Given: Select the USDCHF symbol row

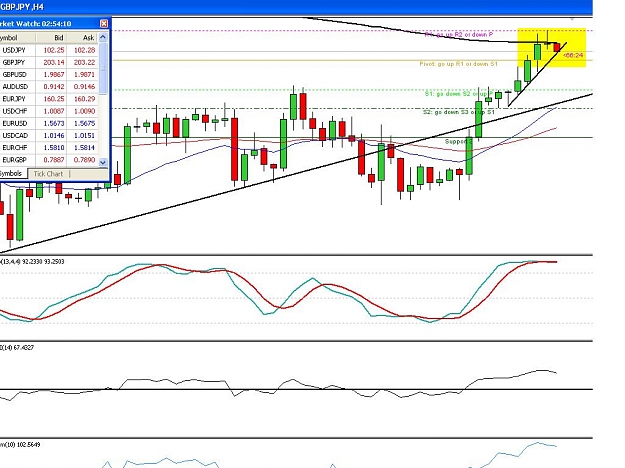Looking at the screenshot, I should click(49, 111).
